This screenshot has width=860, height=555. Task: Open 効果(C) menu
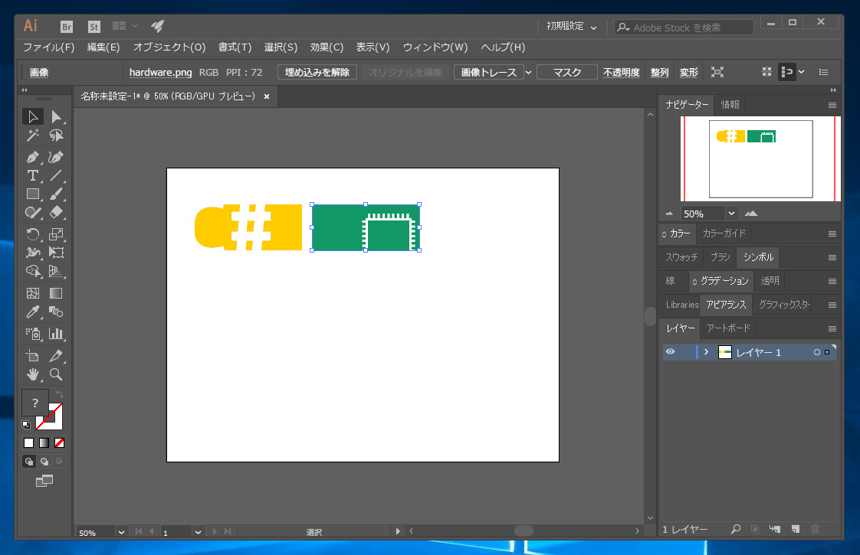click(x=326, y=48)
